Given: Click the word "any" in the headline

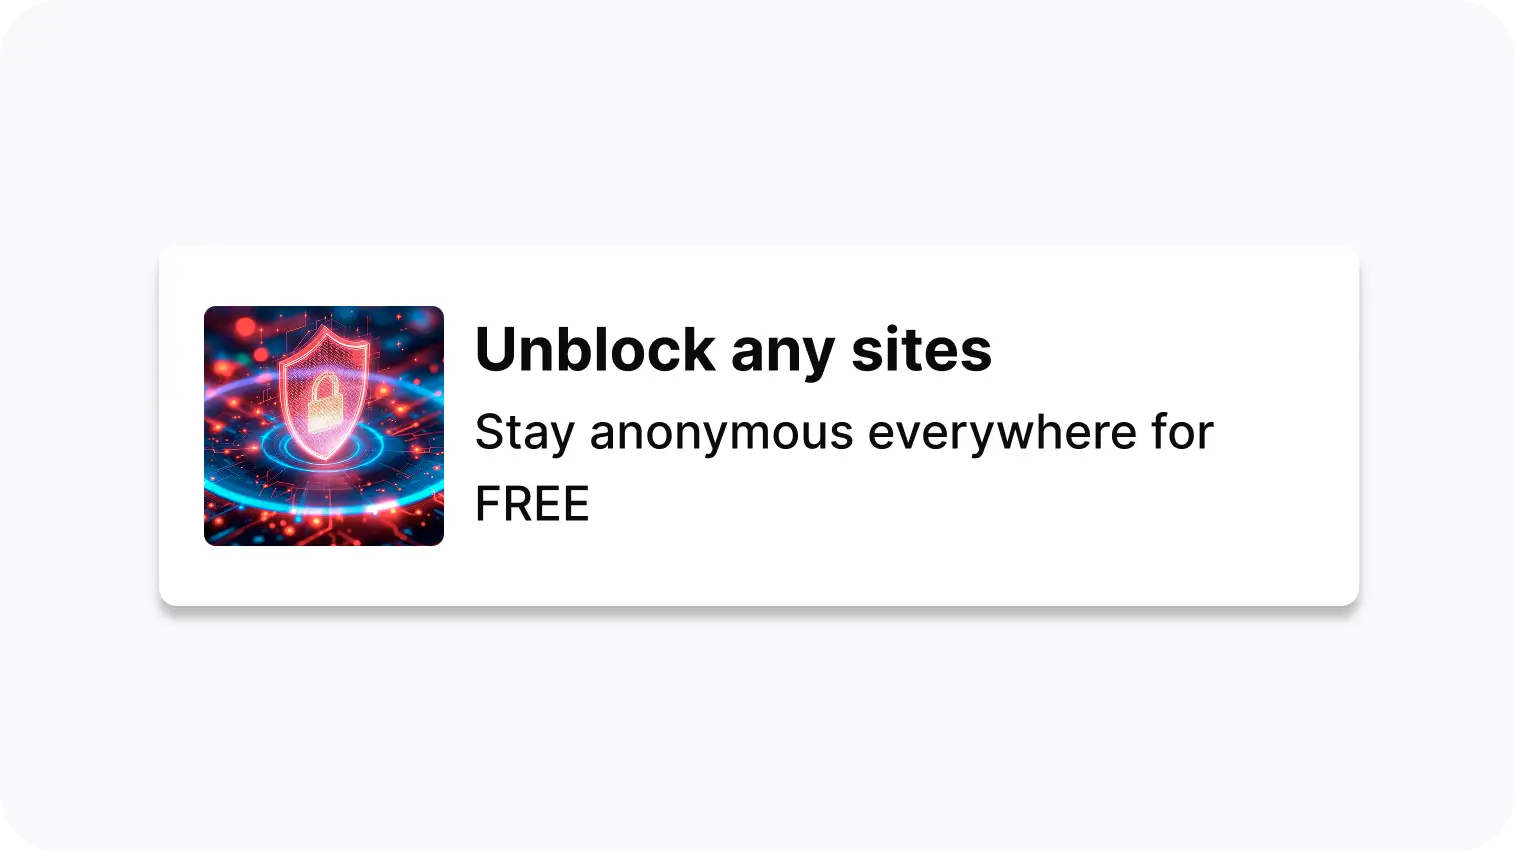Looking at the screenshot, I should [783, 357].
